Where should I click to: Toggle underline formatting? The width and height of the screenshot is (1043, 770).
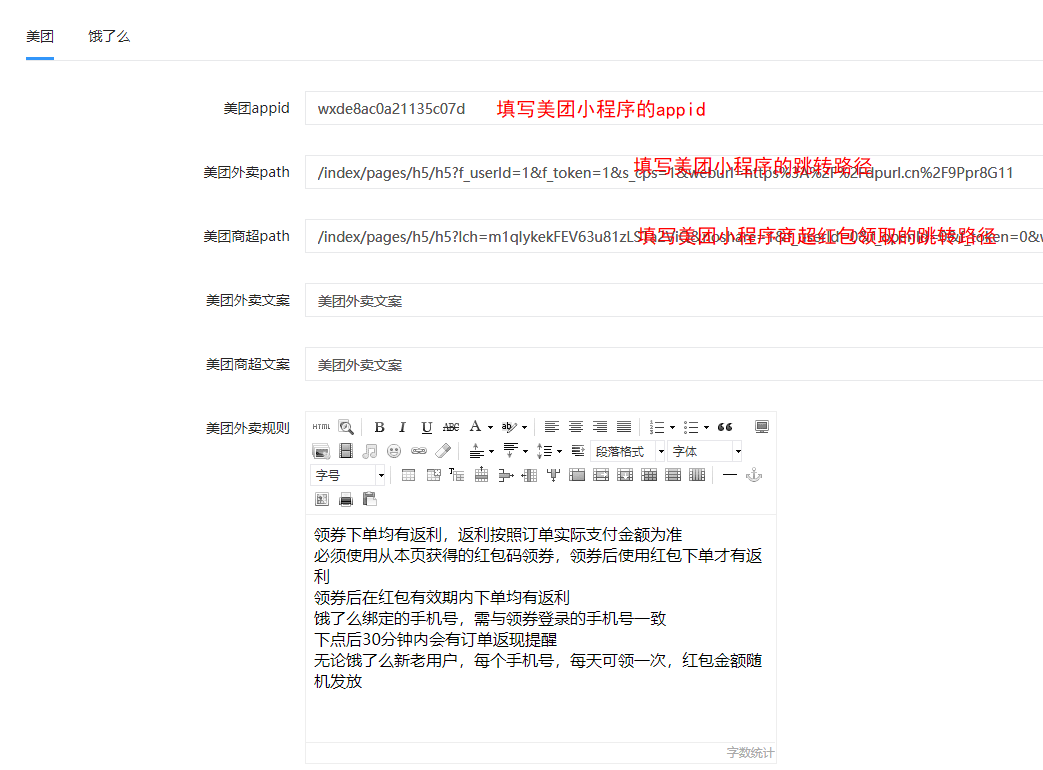(426, 427)
